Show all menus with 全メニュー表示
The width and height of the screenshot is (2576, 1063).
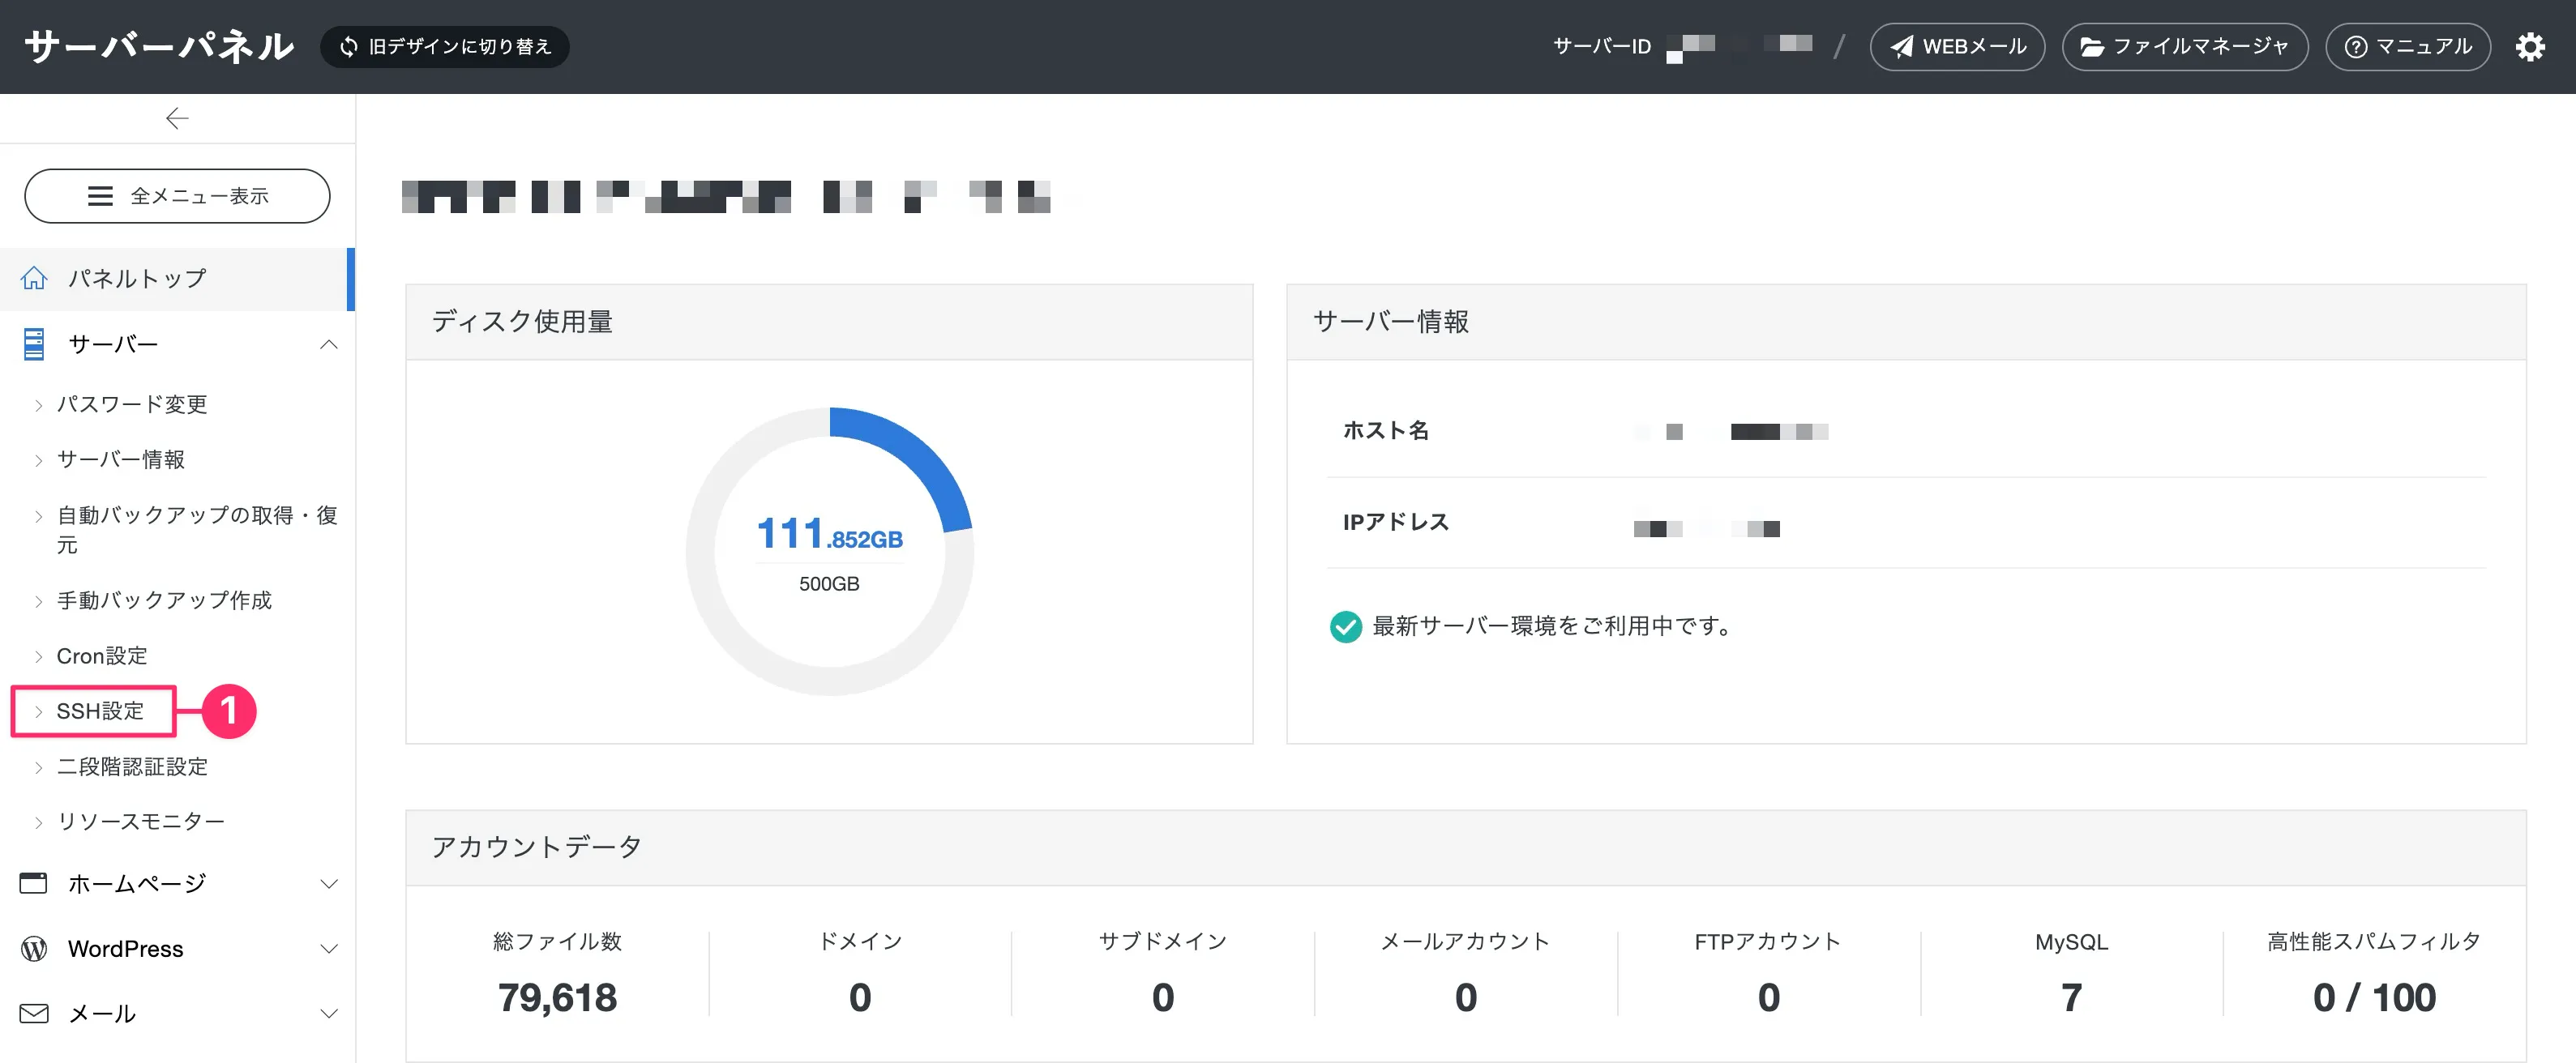tap(177, 196)
